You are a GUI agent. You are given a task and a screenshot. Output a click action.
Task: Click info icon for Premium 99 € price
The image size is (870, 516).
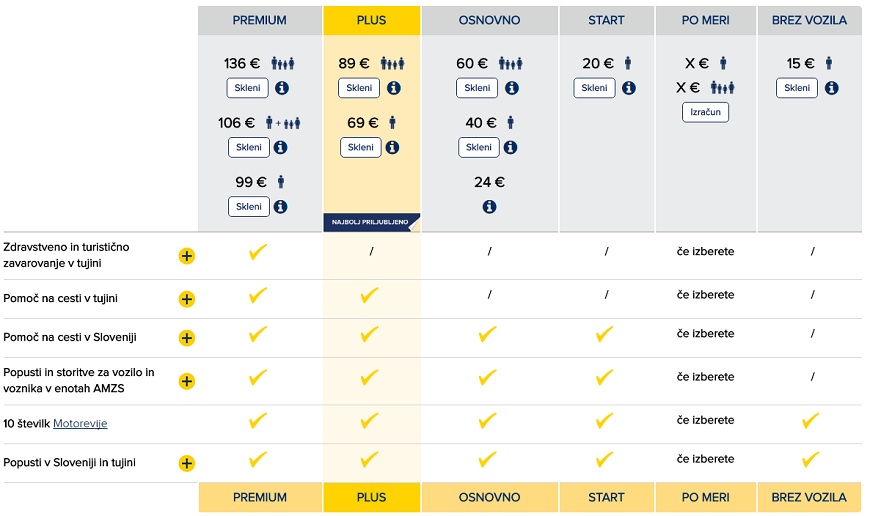[281, 207]
